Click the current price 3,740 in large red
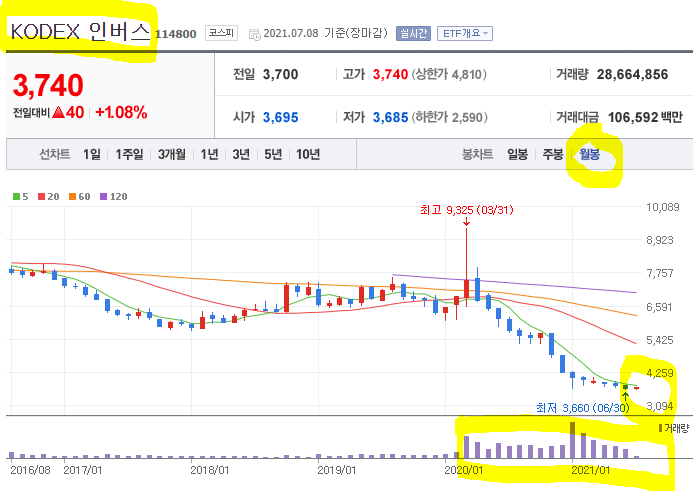The height and width of the screenshot is (491, 693). coord(48,85)
